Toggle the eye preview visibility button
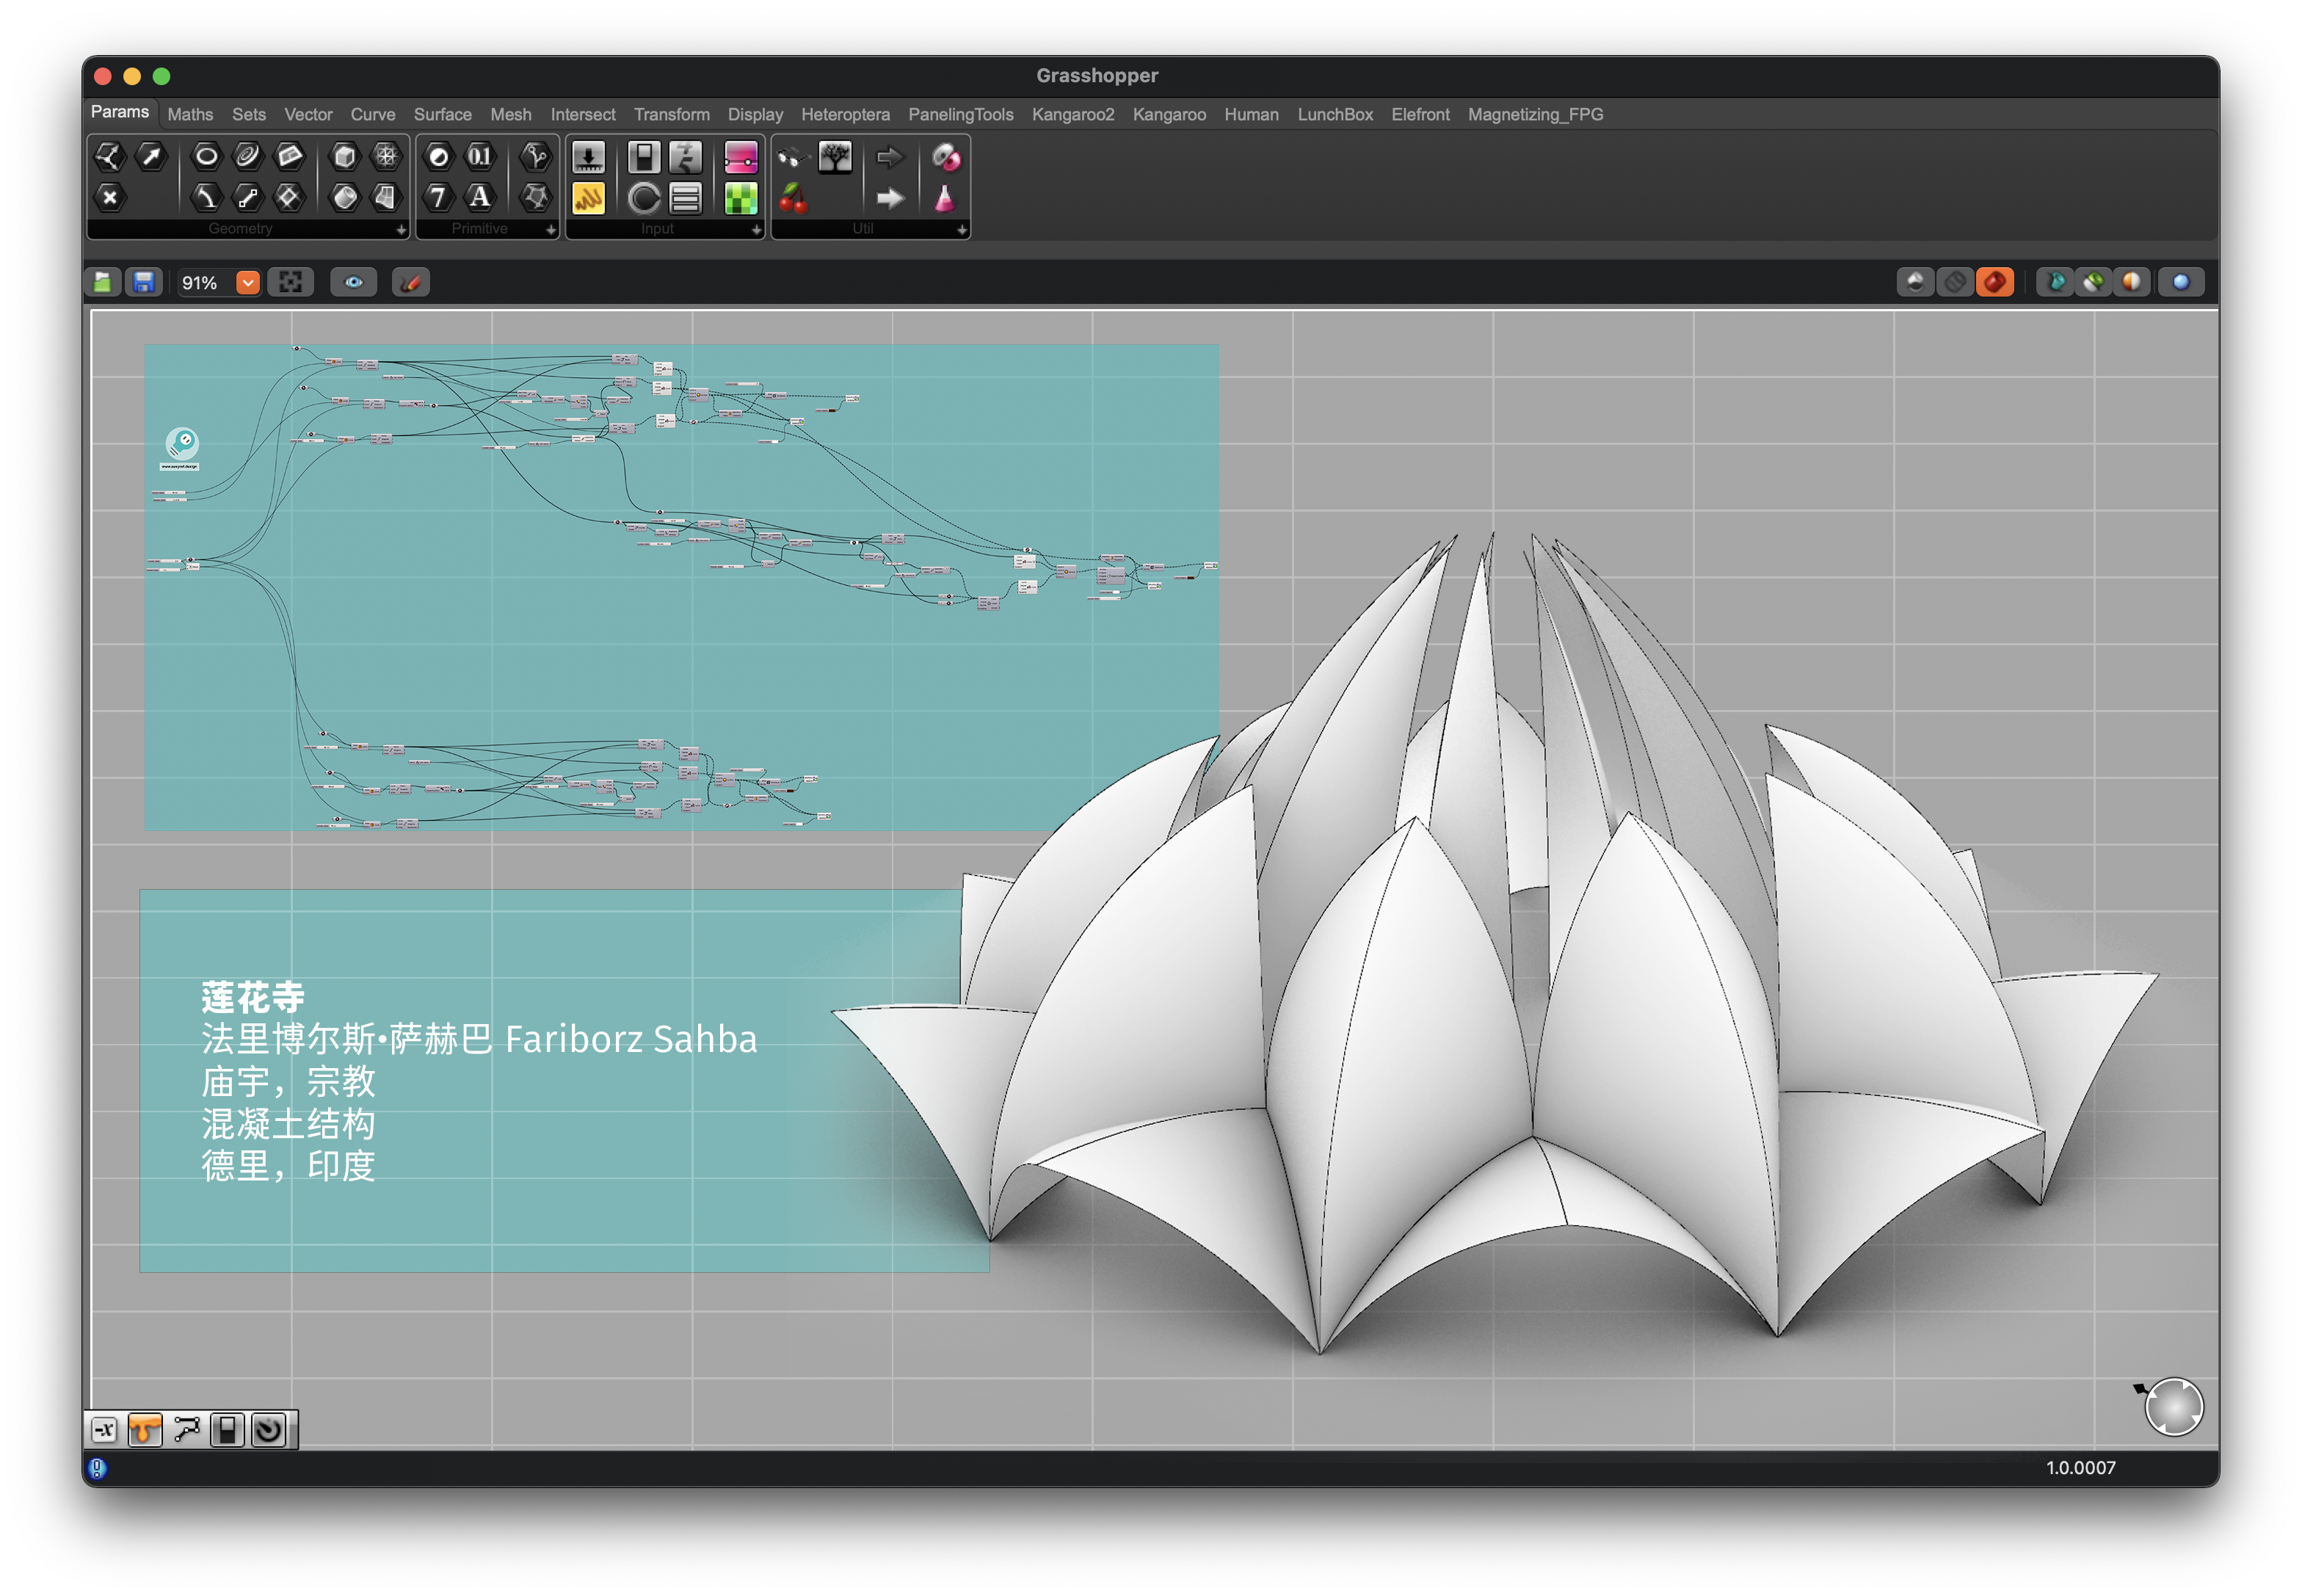2302x1596 pixels. point(354,282)
